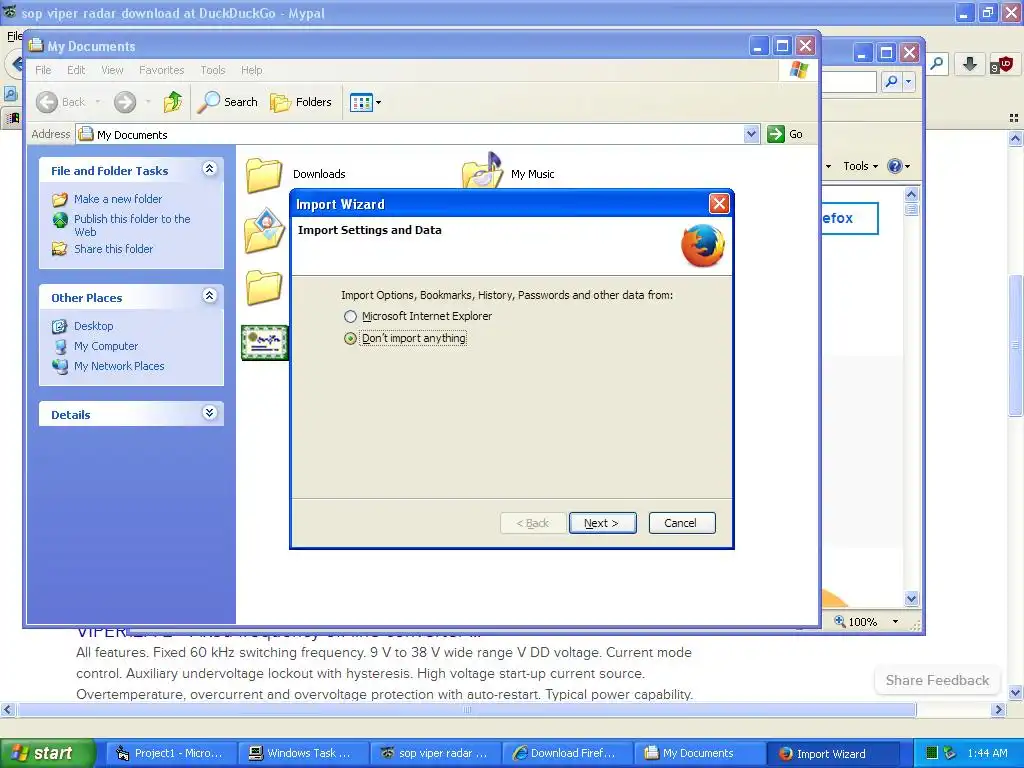Click Start button on taskbar
The width and height of the screenshot is (1024, 768).
(47, 753)
